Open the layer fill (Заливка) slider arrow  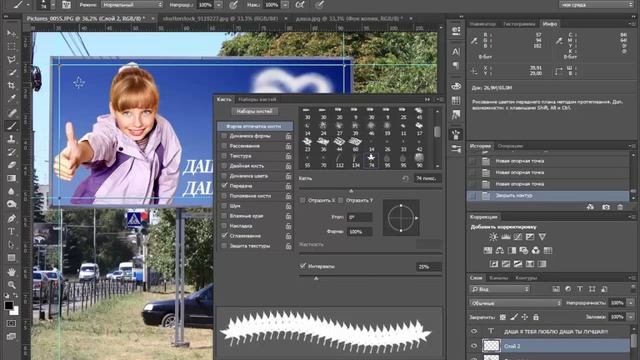[631, 317]
